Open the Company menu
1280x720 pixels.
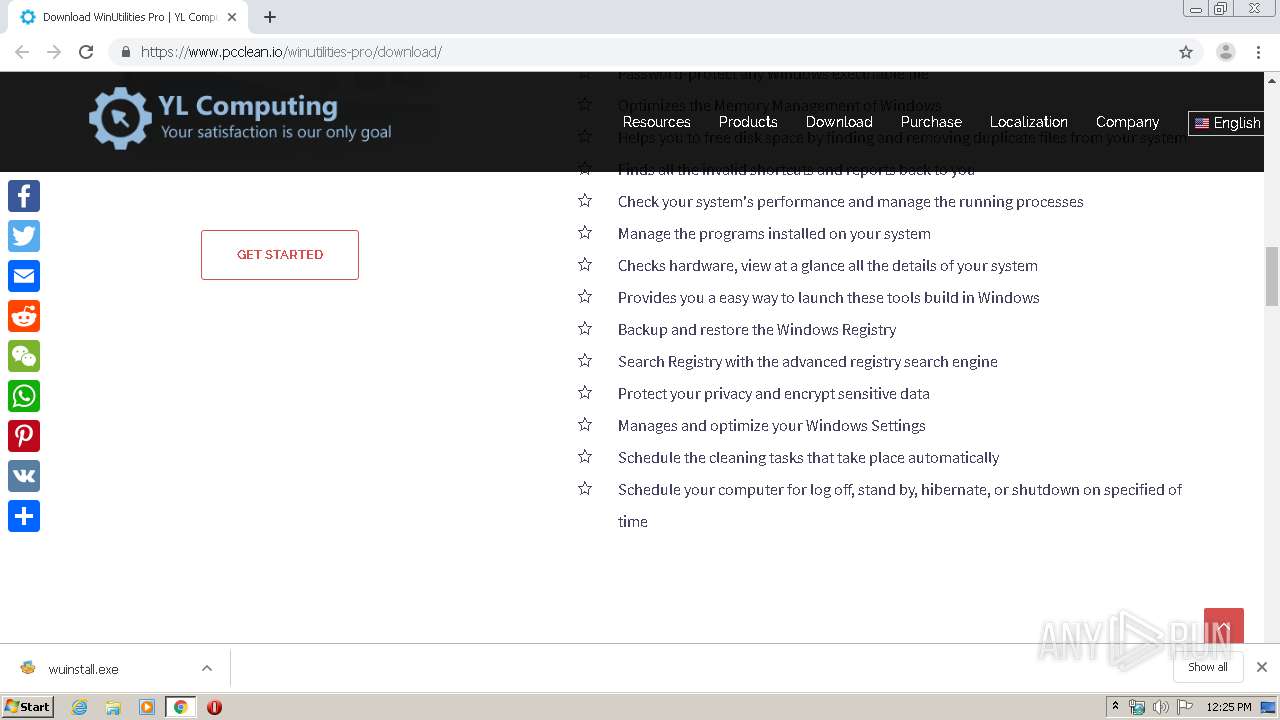(x=1127, y=122)
